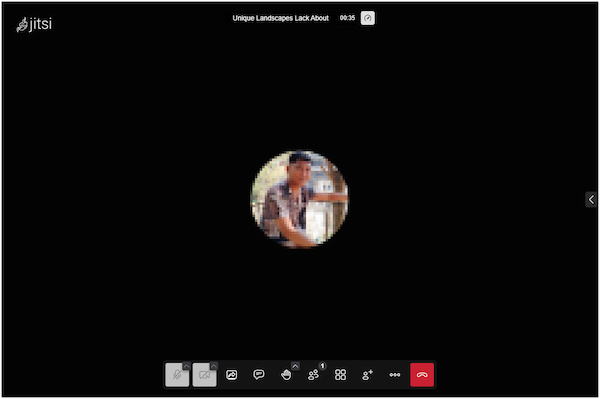Hang up the call
This screenshot has width=600, height=399.
click(x=422, y=375)
